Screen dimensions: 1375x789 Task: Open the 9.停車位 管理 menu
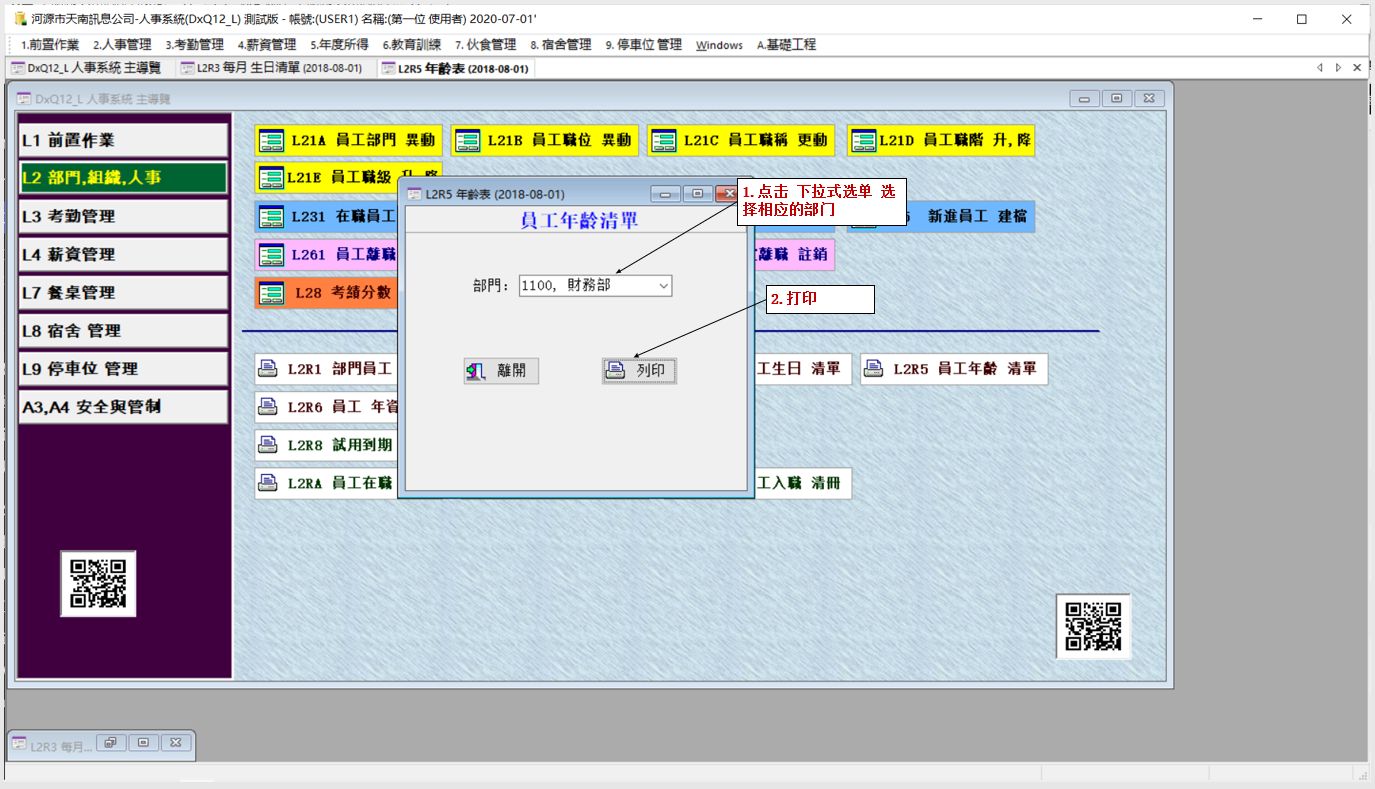click(643, 45)
